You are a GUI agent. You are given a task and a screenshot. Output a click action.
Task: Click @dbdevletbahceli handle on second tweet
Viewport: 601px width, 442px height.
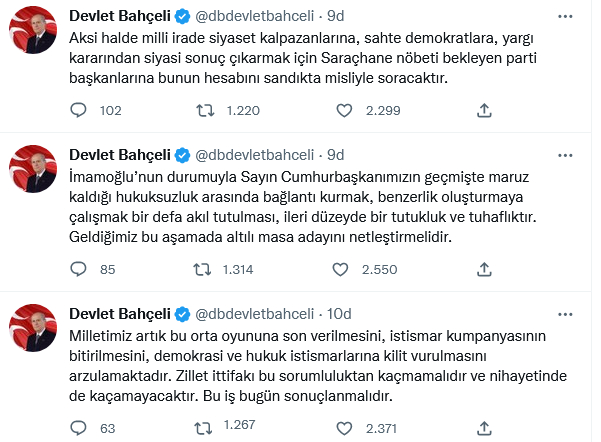[x=257, y=154]
